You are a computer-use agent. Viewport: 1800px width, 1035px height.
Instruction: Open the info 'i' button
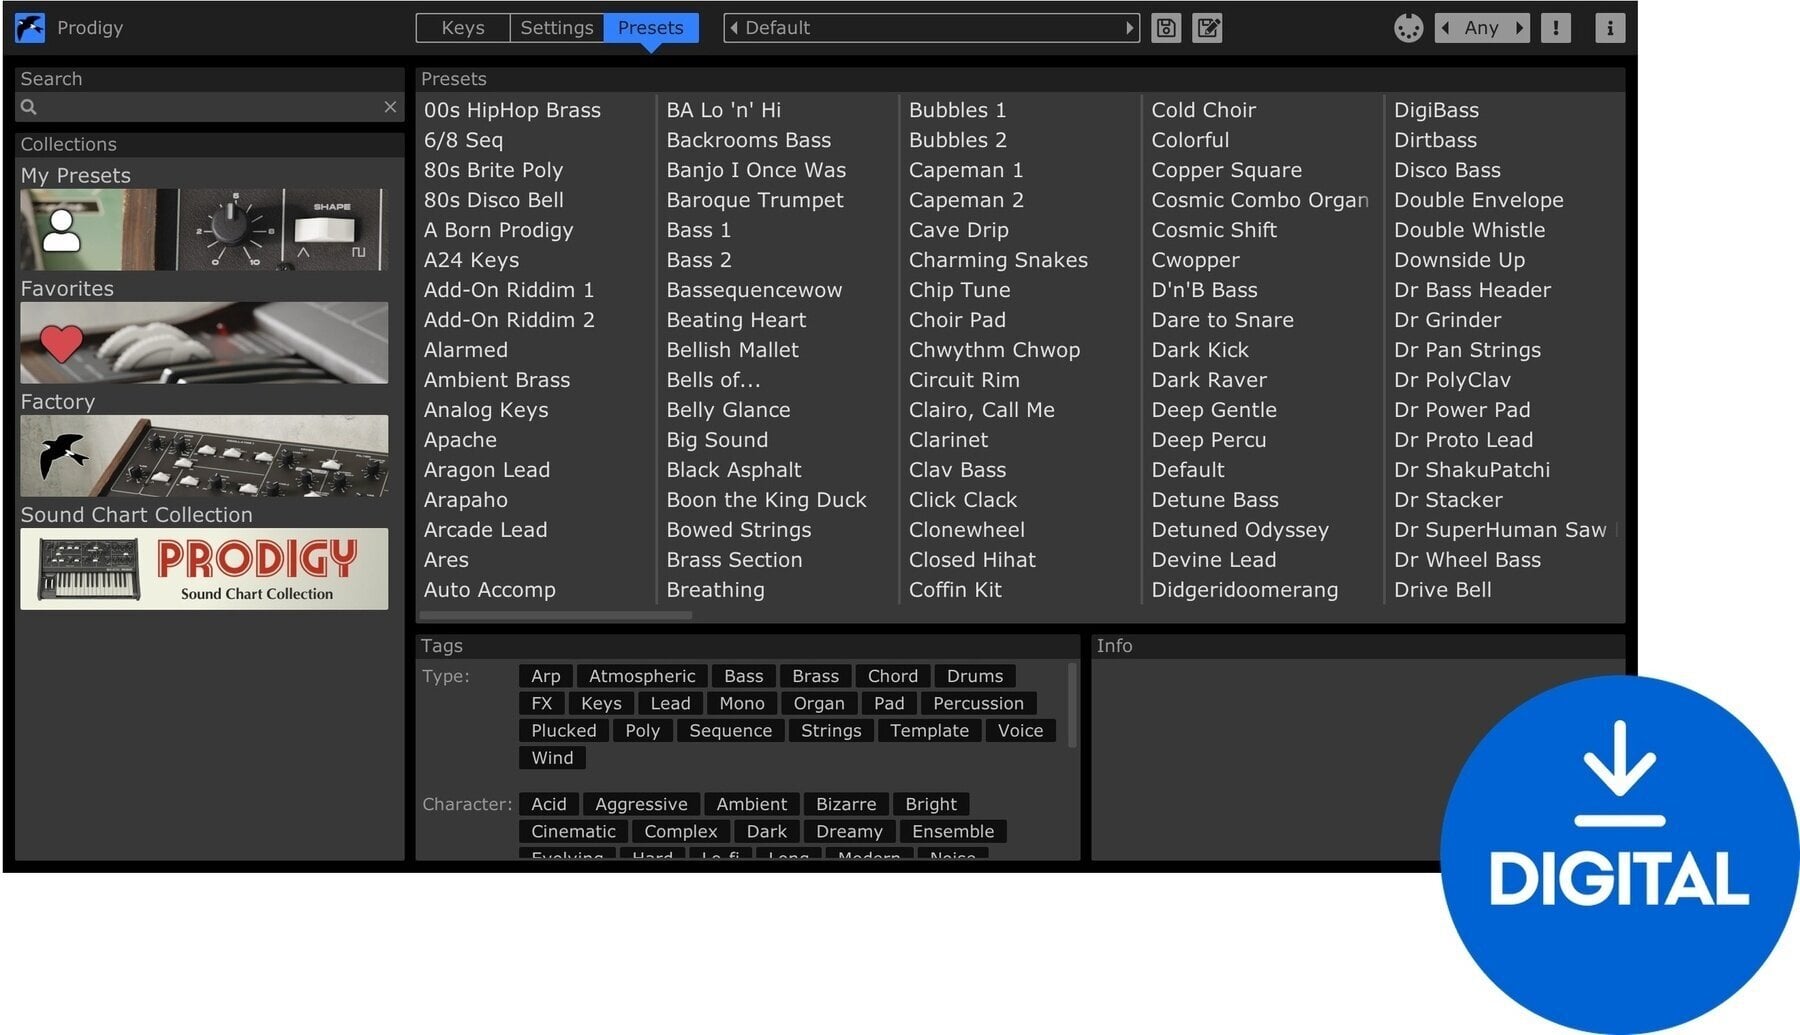coord(1610,28)
